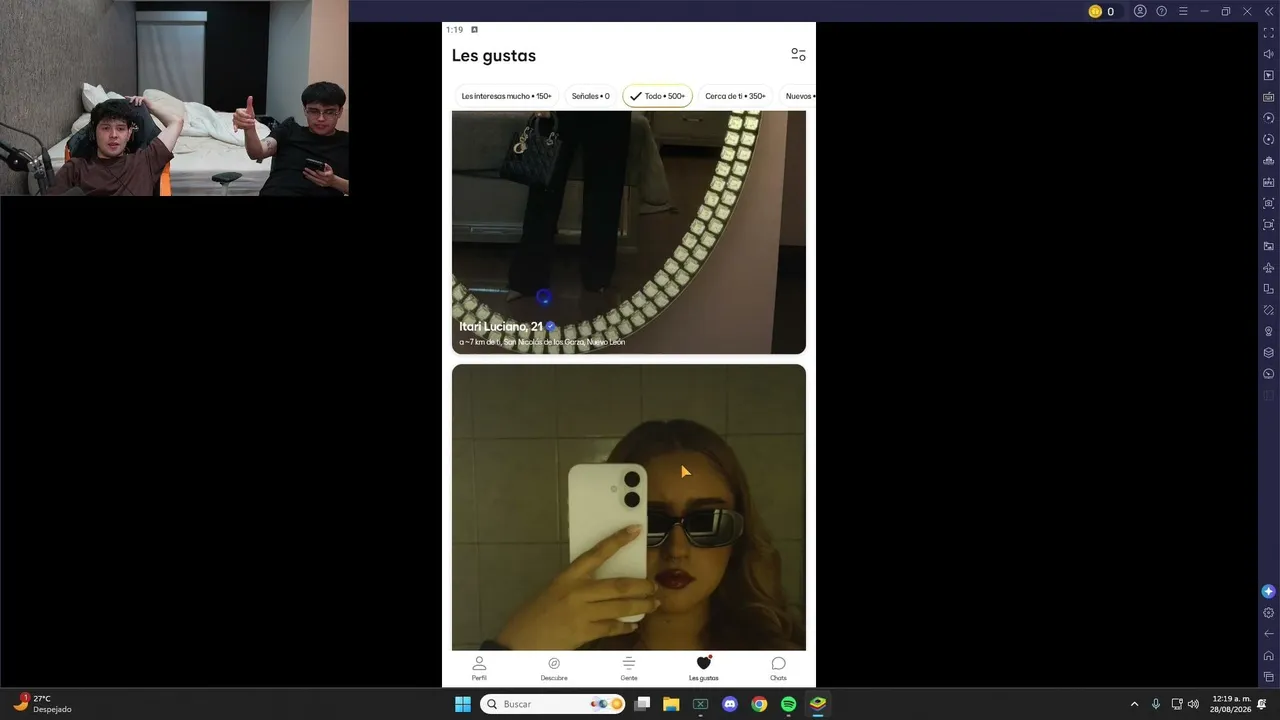The height and width of the screenshot is (720, 1280).
Task: Open Itari Luciano's profile card photo
Action: pos(629,232)
